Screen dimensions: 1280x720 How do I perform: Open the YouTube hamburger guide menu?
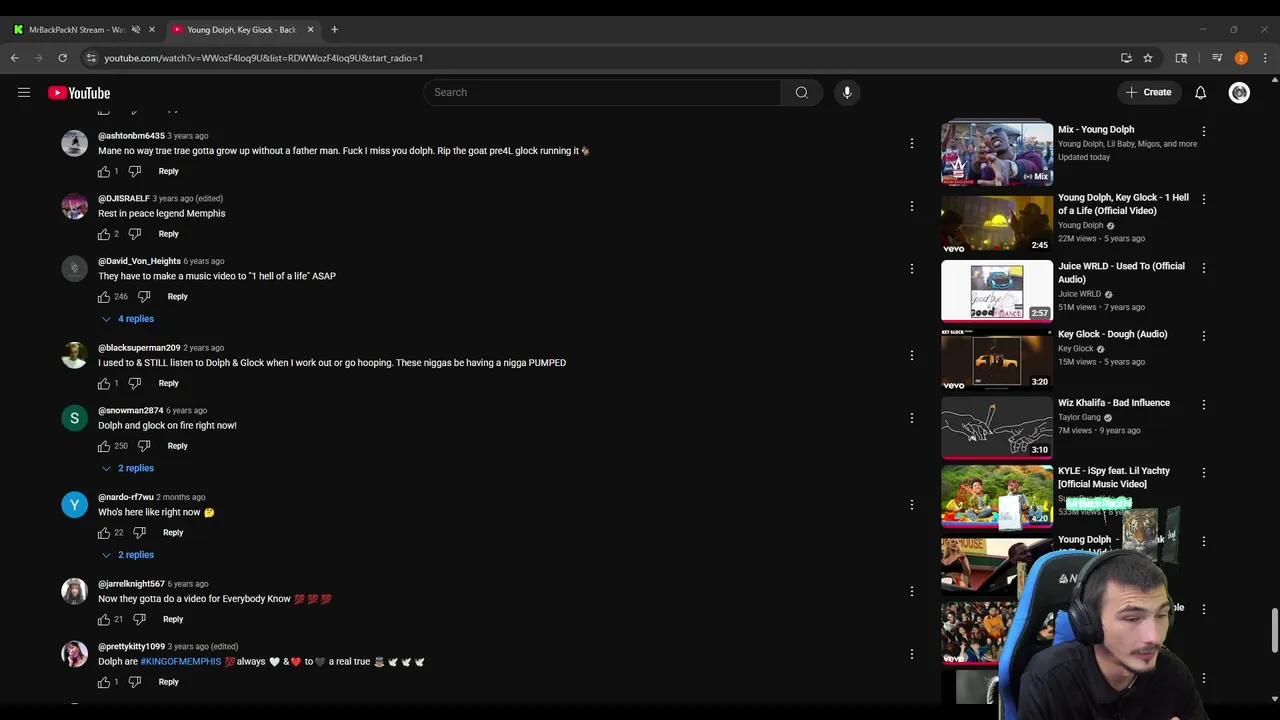pos(24,92)
